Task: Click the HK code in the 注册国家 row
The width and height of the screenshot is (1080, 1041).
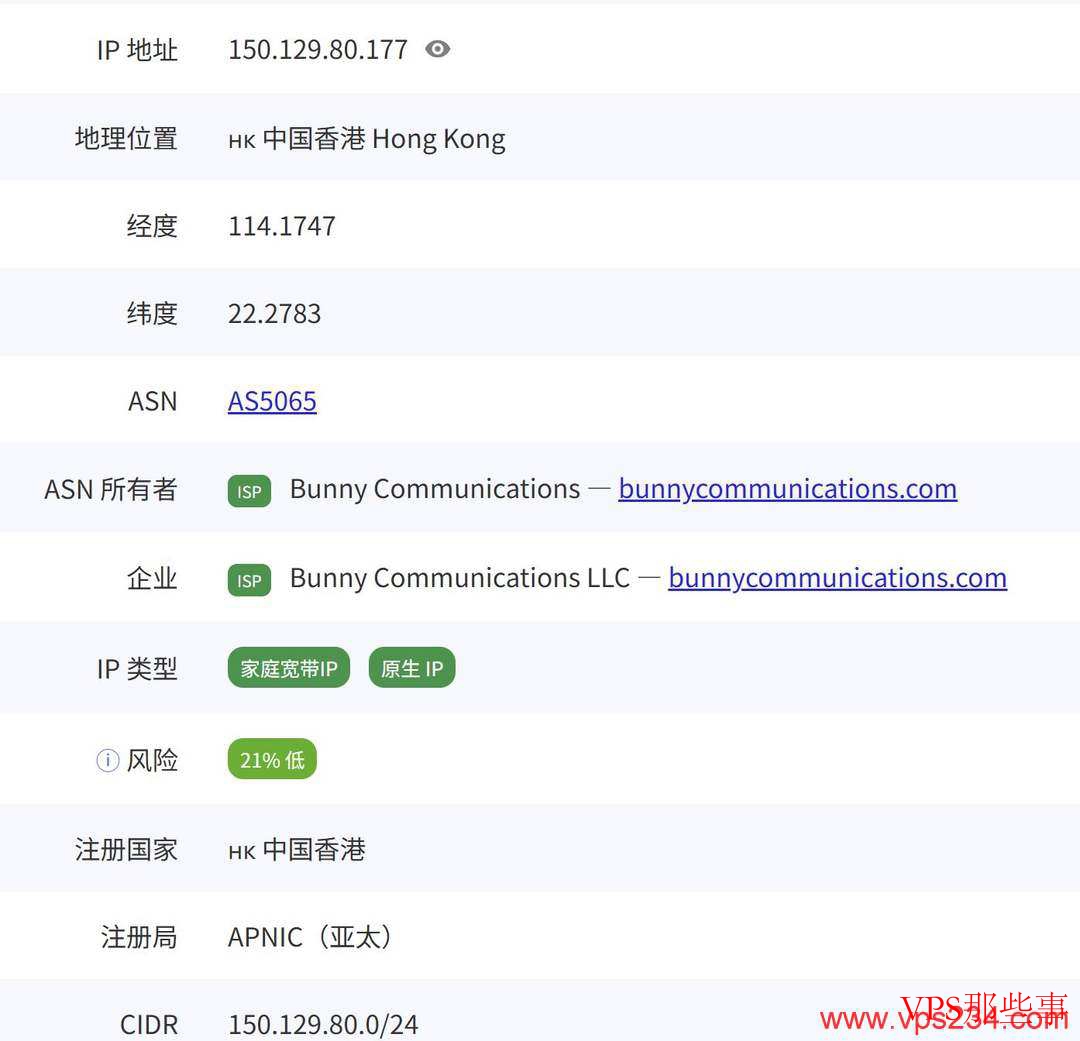Action: [x=240, y=850]
